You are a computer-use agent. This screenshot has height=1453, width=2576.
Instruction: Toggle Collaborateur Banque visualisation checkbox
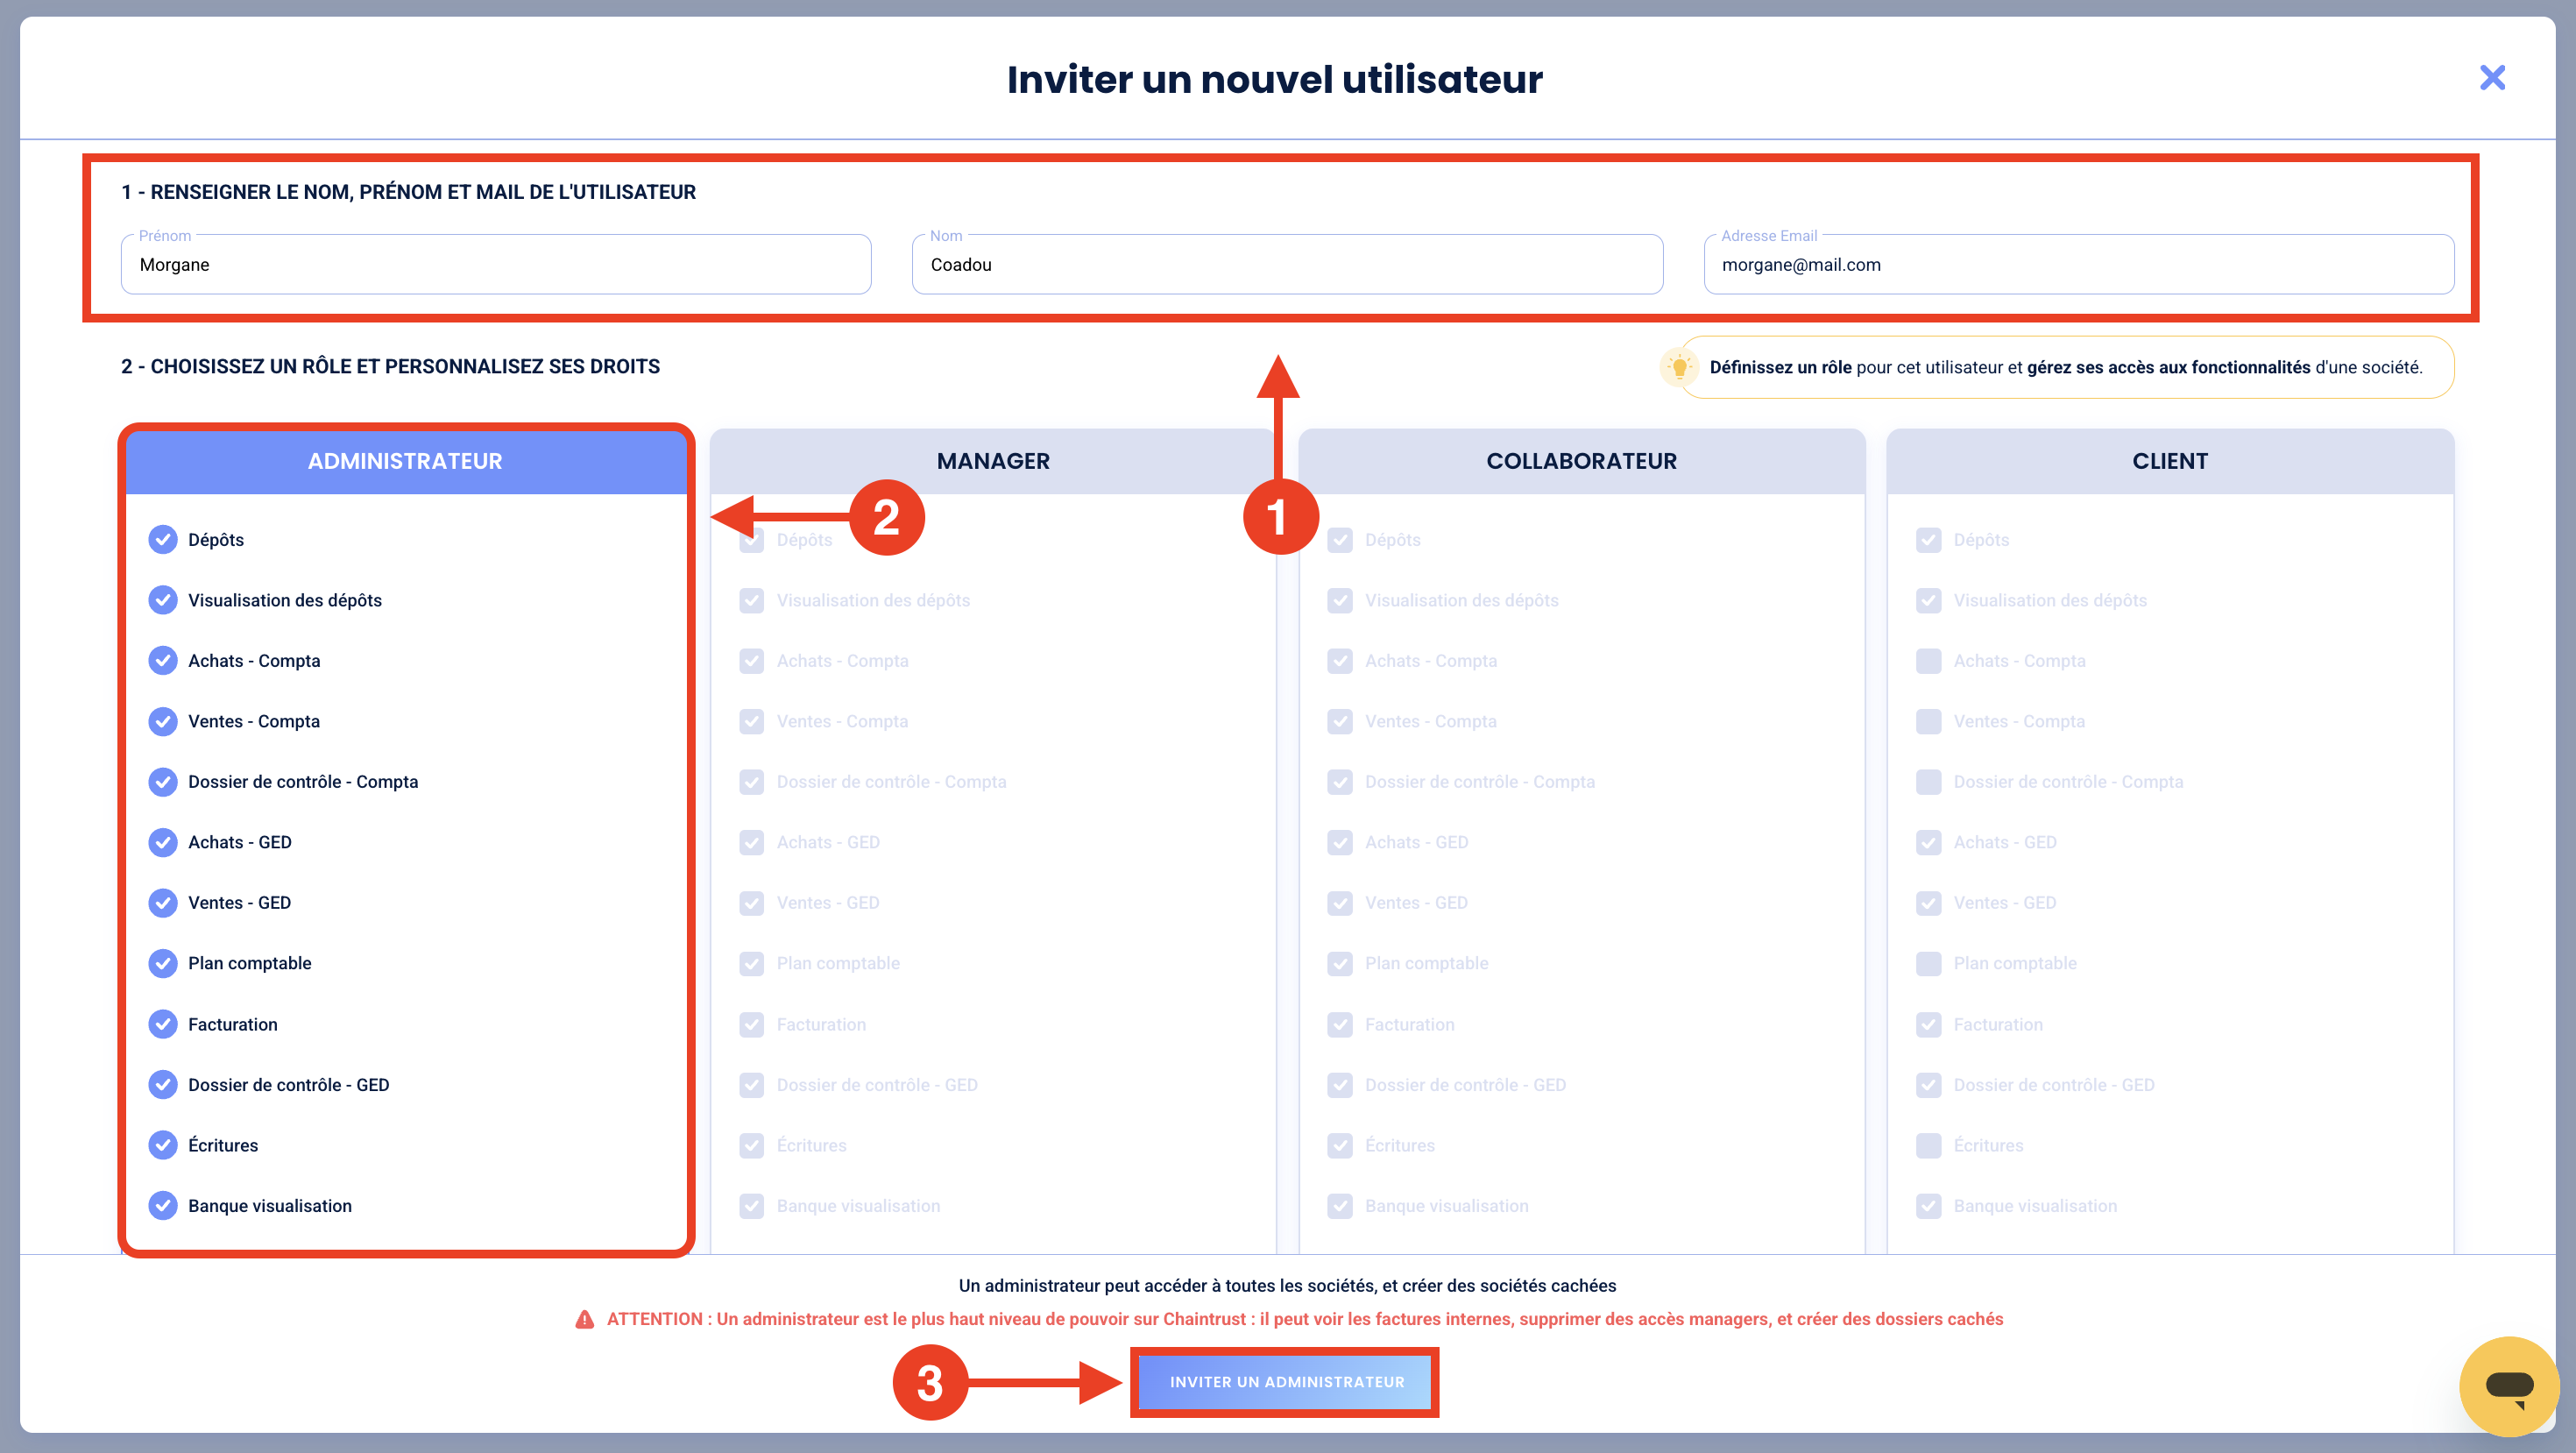(1340, 1206)
